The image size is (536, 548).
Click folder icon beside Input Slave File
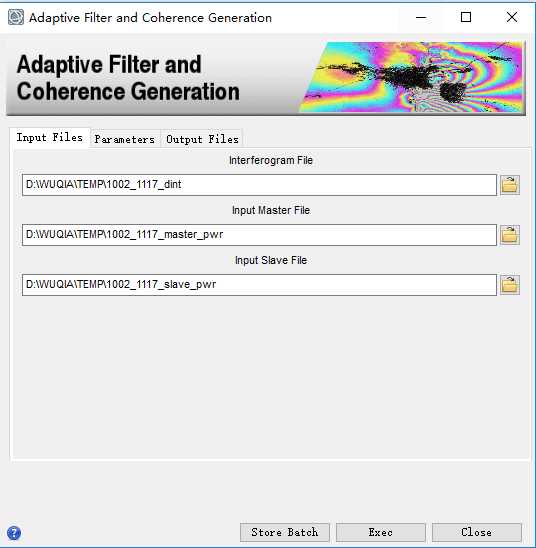tap(509, 285)
